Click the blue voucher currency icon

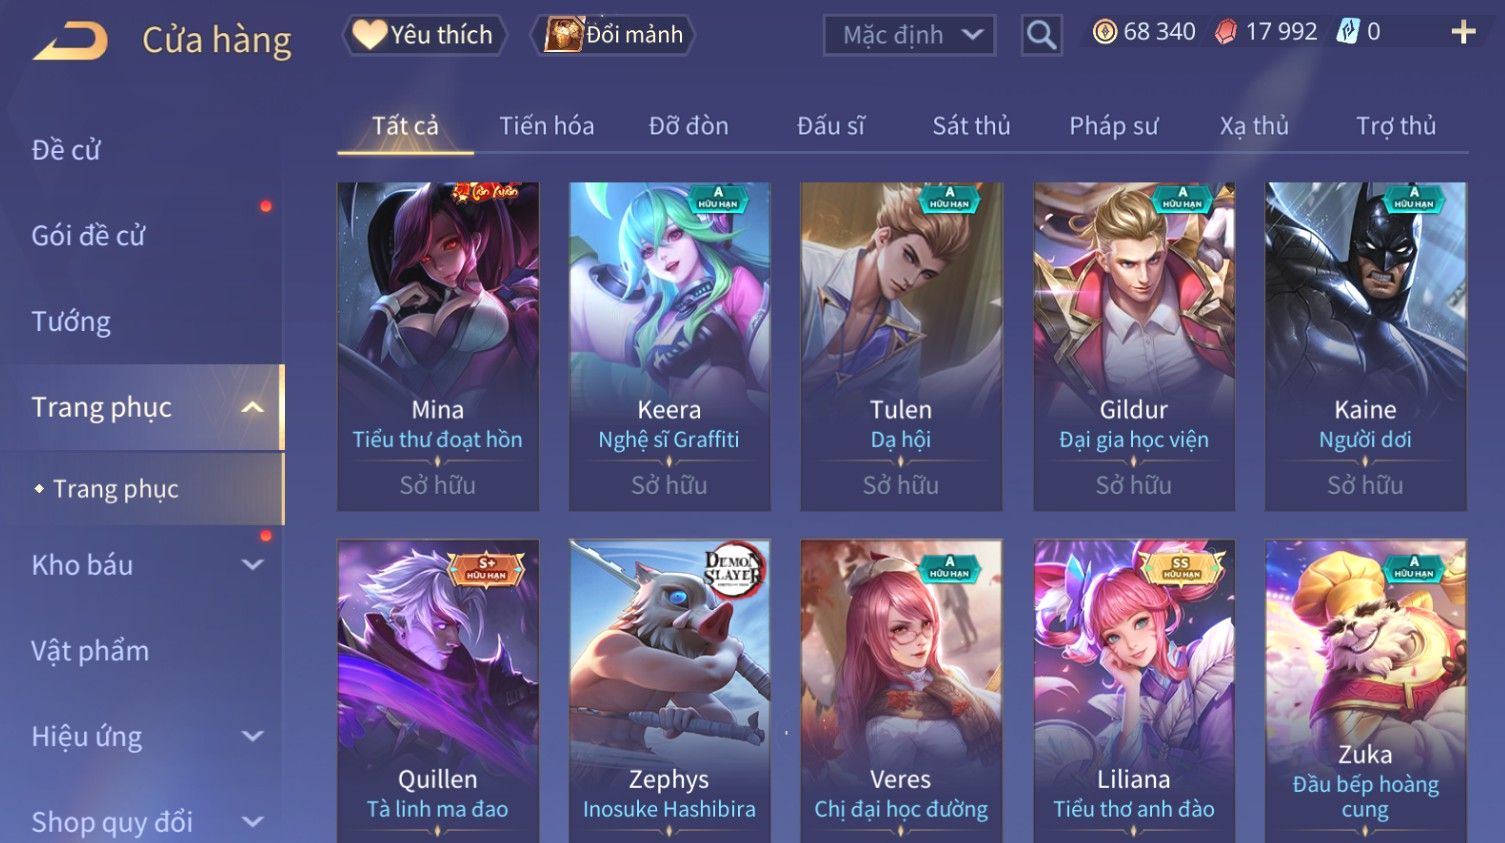(1348, 32)
